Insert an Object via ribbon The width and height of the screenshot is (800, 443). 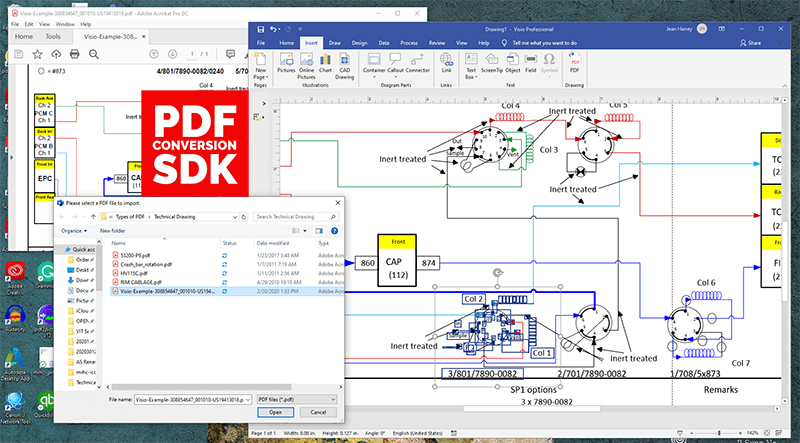click(513, 63)
